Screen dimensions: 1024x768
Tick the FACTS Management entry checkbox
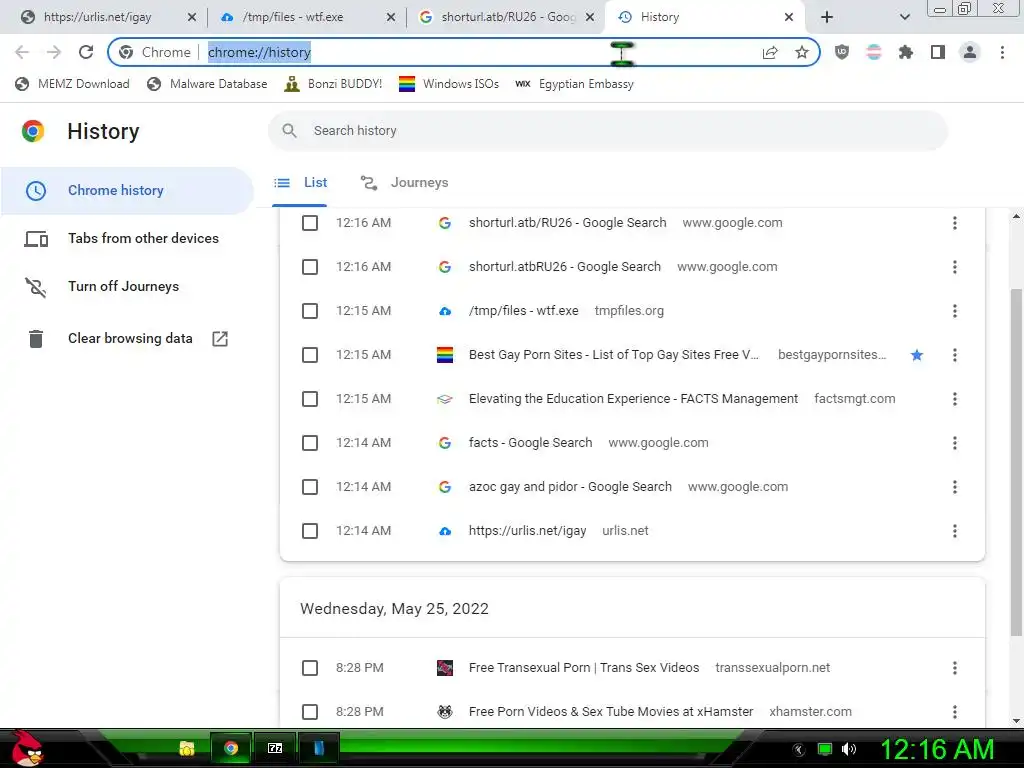pyautogui.click(x=310, y=399)
